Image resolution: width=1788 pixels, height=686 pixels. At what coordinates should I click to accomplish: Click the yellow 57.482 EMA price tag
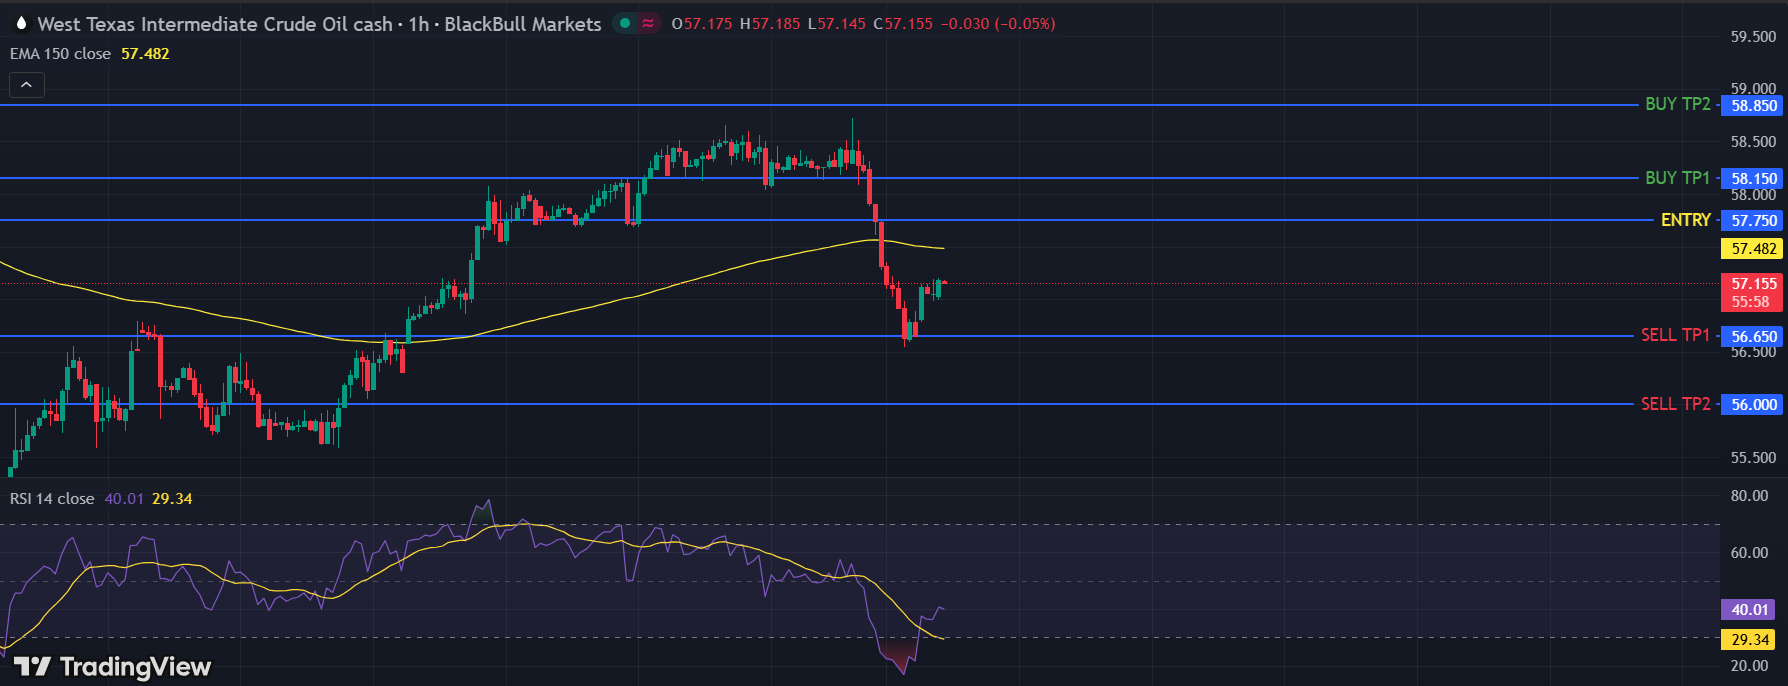pyautogui.click(x=1754, y=249)
